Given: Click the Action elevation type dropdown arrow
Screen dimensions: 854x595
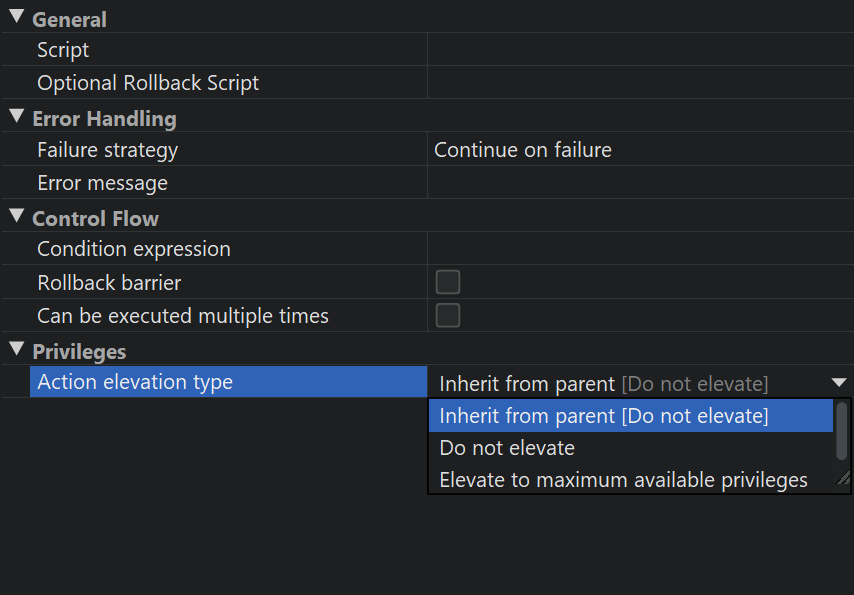Looking at the screenshot, I should (x=838, y=383).
